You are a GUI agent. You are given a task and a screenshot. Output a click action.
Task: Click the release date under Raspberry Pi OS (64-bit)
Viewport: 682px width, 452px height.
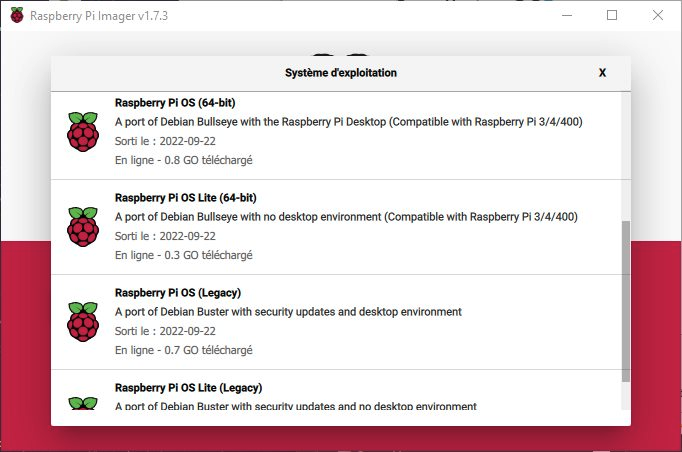pos(165,141)
